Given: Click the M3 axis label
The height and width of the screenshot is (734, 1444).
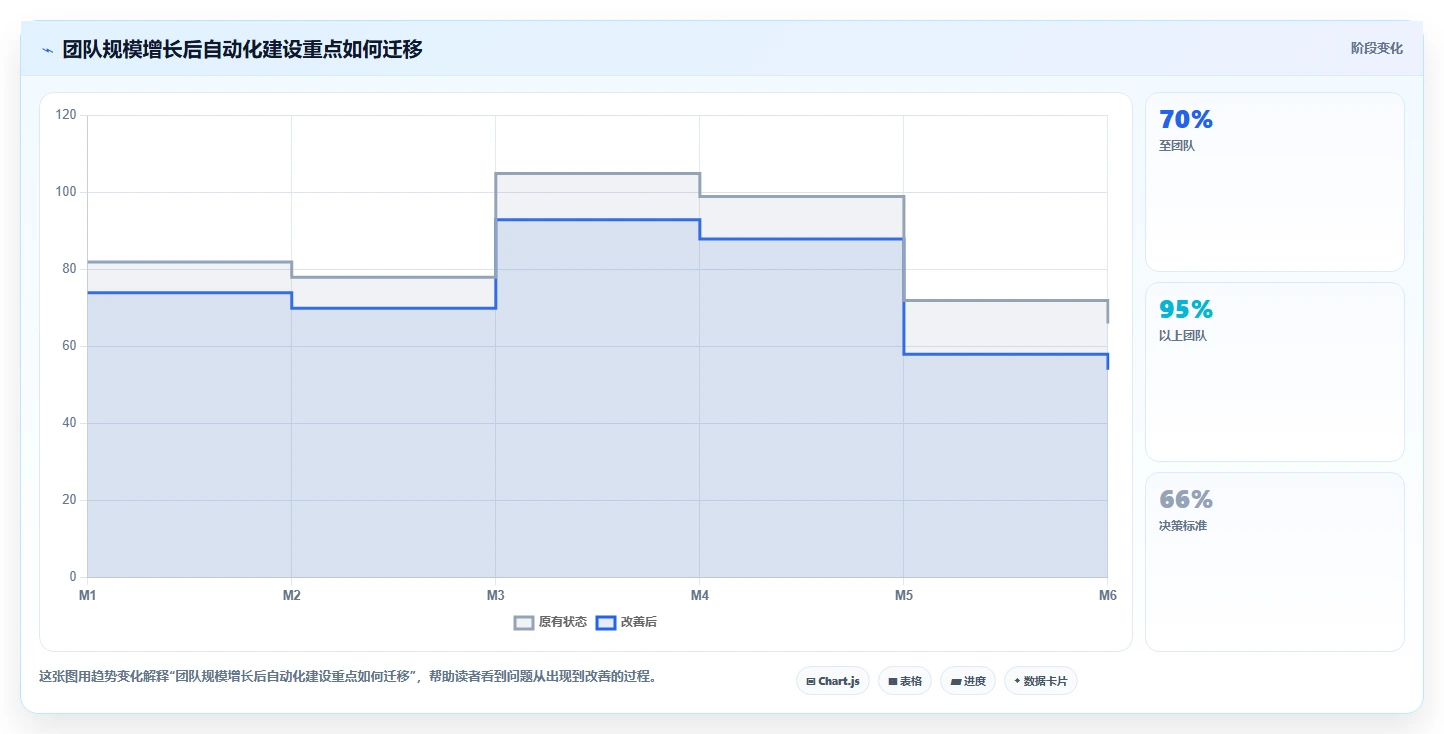Looking at the screenshot, I should tap(496, 596).
